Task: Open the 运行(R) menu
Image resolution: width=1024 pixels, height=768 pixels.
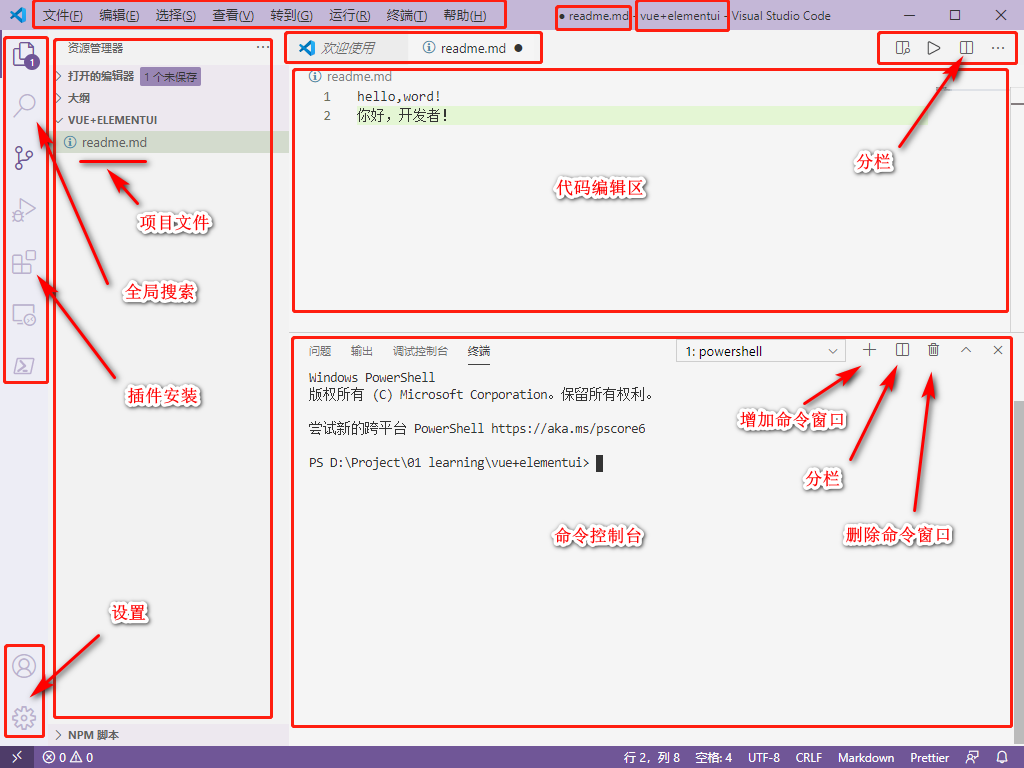Action: 349,15
